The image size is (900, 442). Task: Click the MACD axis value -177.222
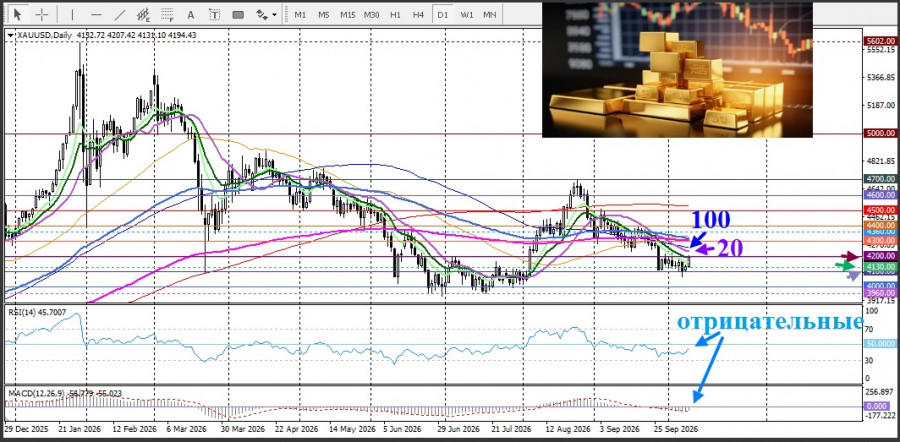pyautogui.click(x=882, y=416)
